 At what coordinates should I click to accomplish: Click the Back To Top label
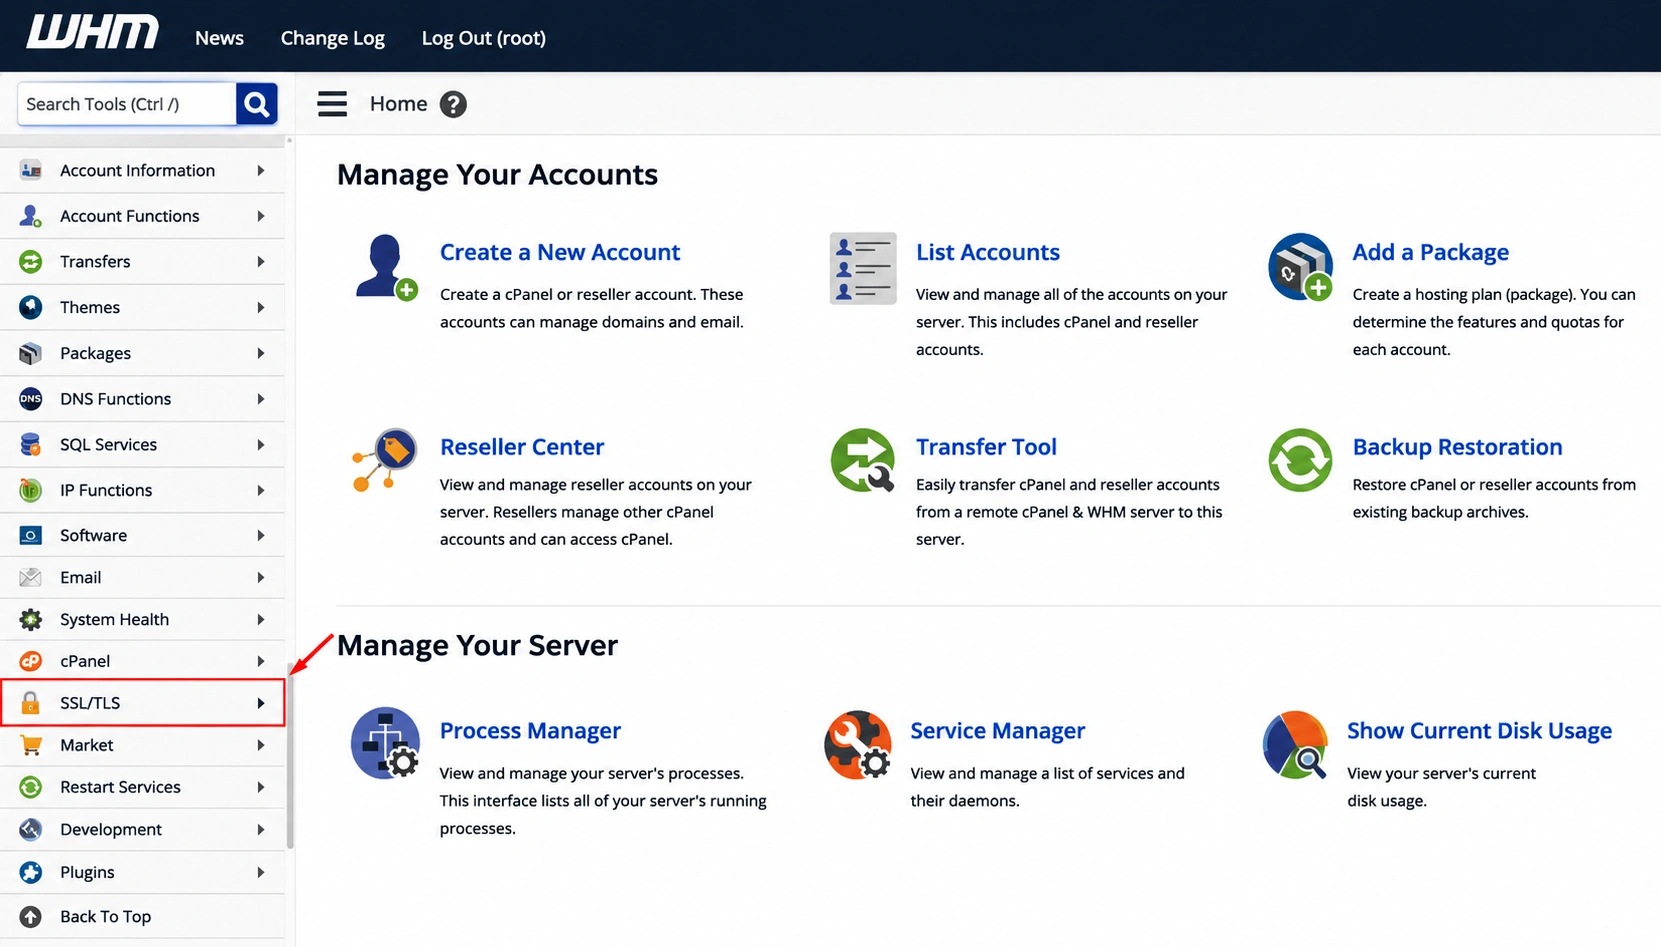(105, 917)
